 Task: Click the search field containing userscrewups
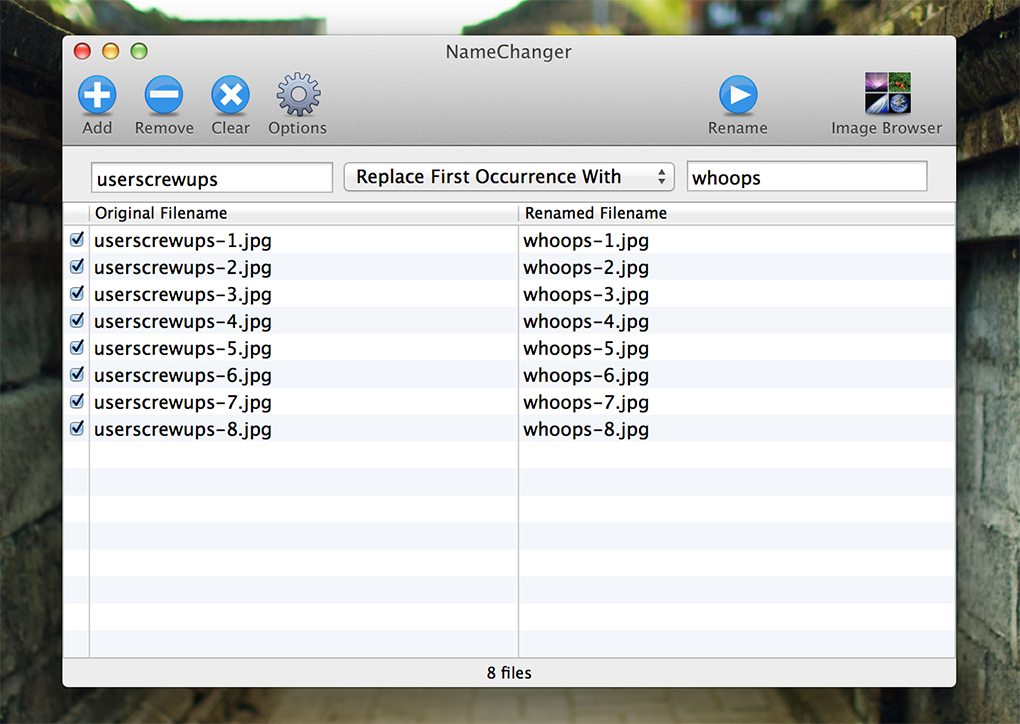[212, 178]
